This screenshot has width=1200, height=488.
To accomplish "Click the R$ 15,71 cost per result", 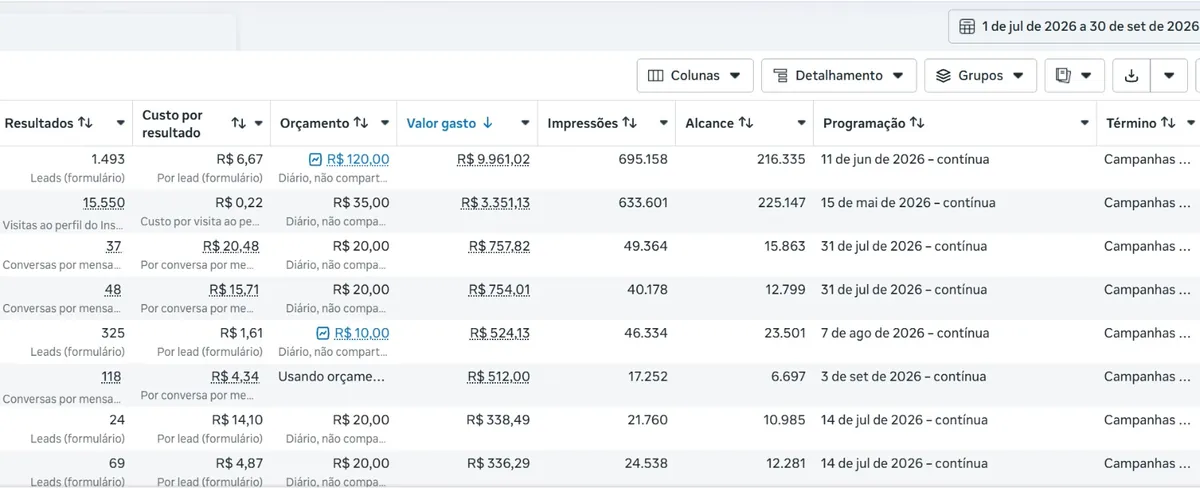I will pos(236,289).
